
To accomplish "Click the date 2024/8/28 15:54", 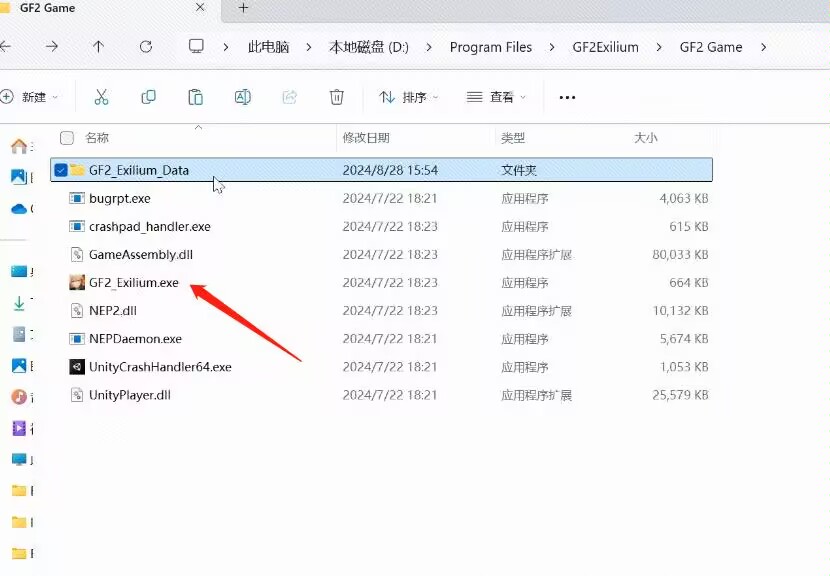I will pos(390,170).
